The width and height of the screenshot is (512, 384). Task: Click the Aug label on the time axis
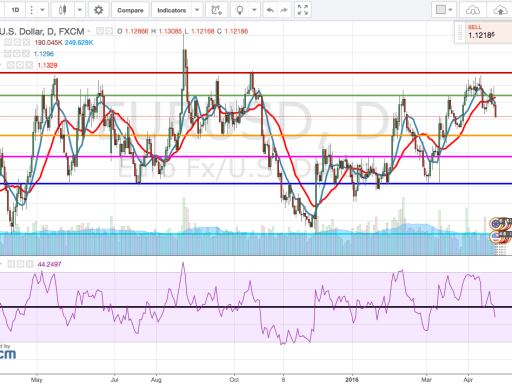156,380
